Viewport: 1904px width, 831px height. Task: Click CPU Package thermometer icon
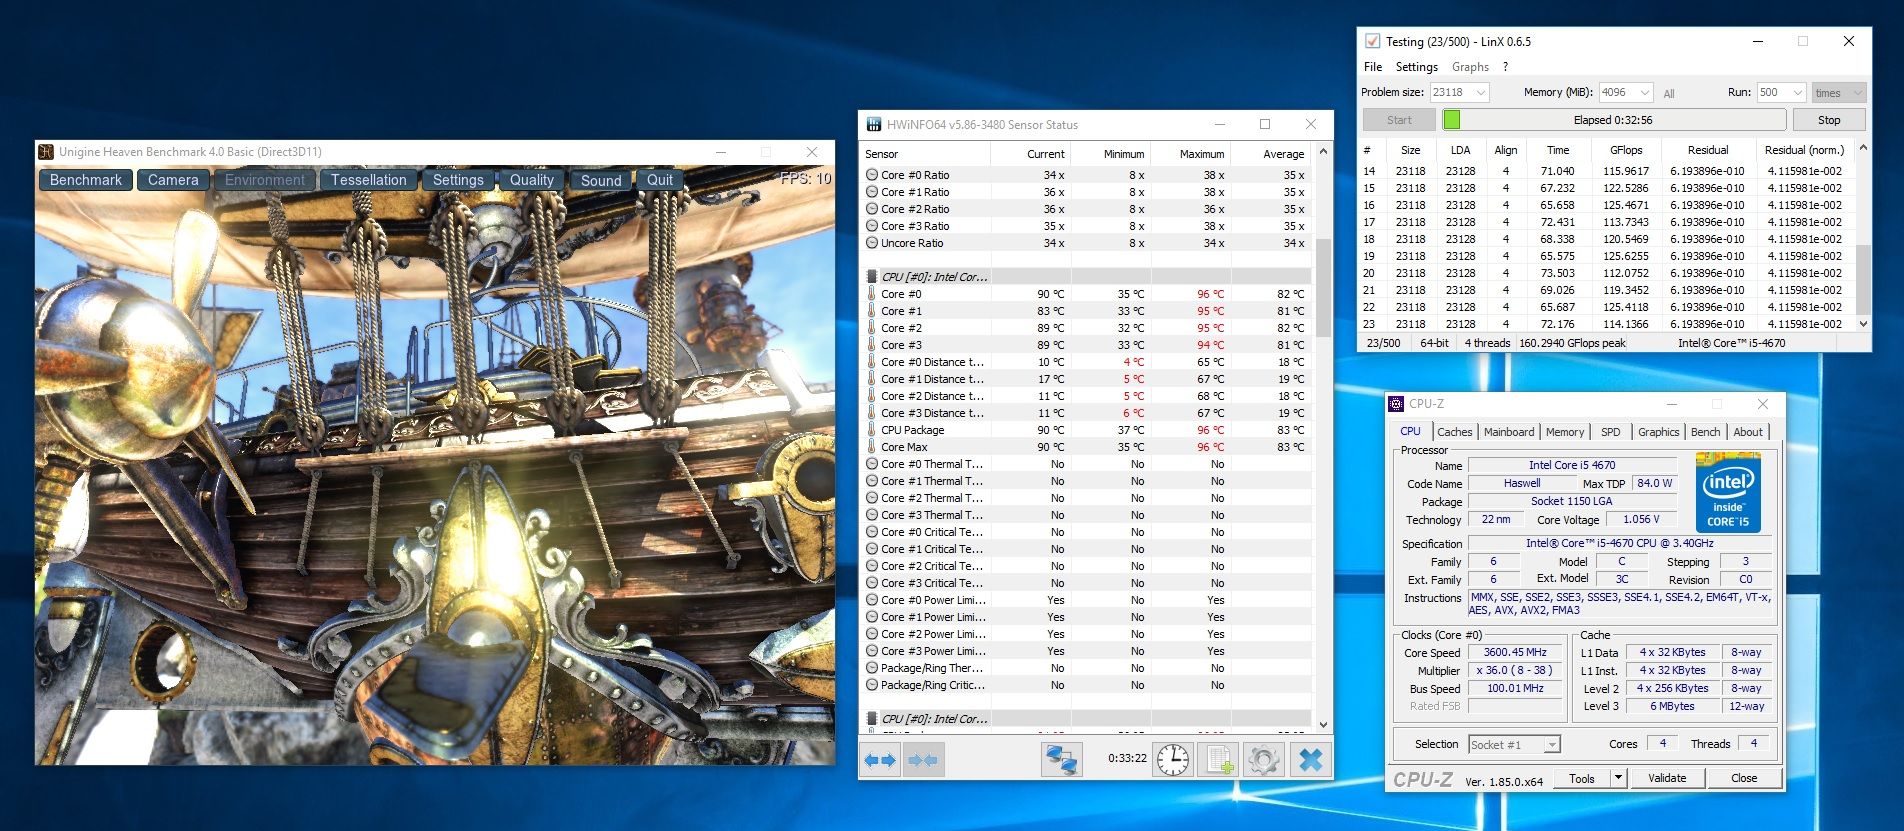(872, 430)
